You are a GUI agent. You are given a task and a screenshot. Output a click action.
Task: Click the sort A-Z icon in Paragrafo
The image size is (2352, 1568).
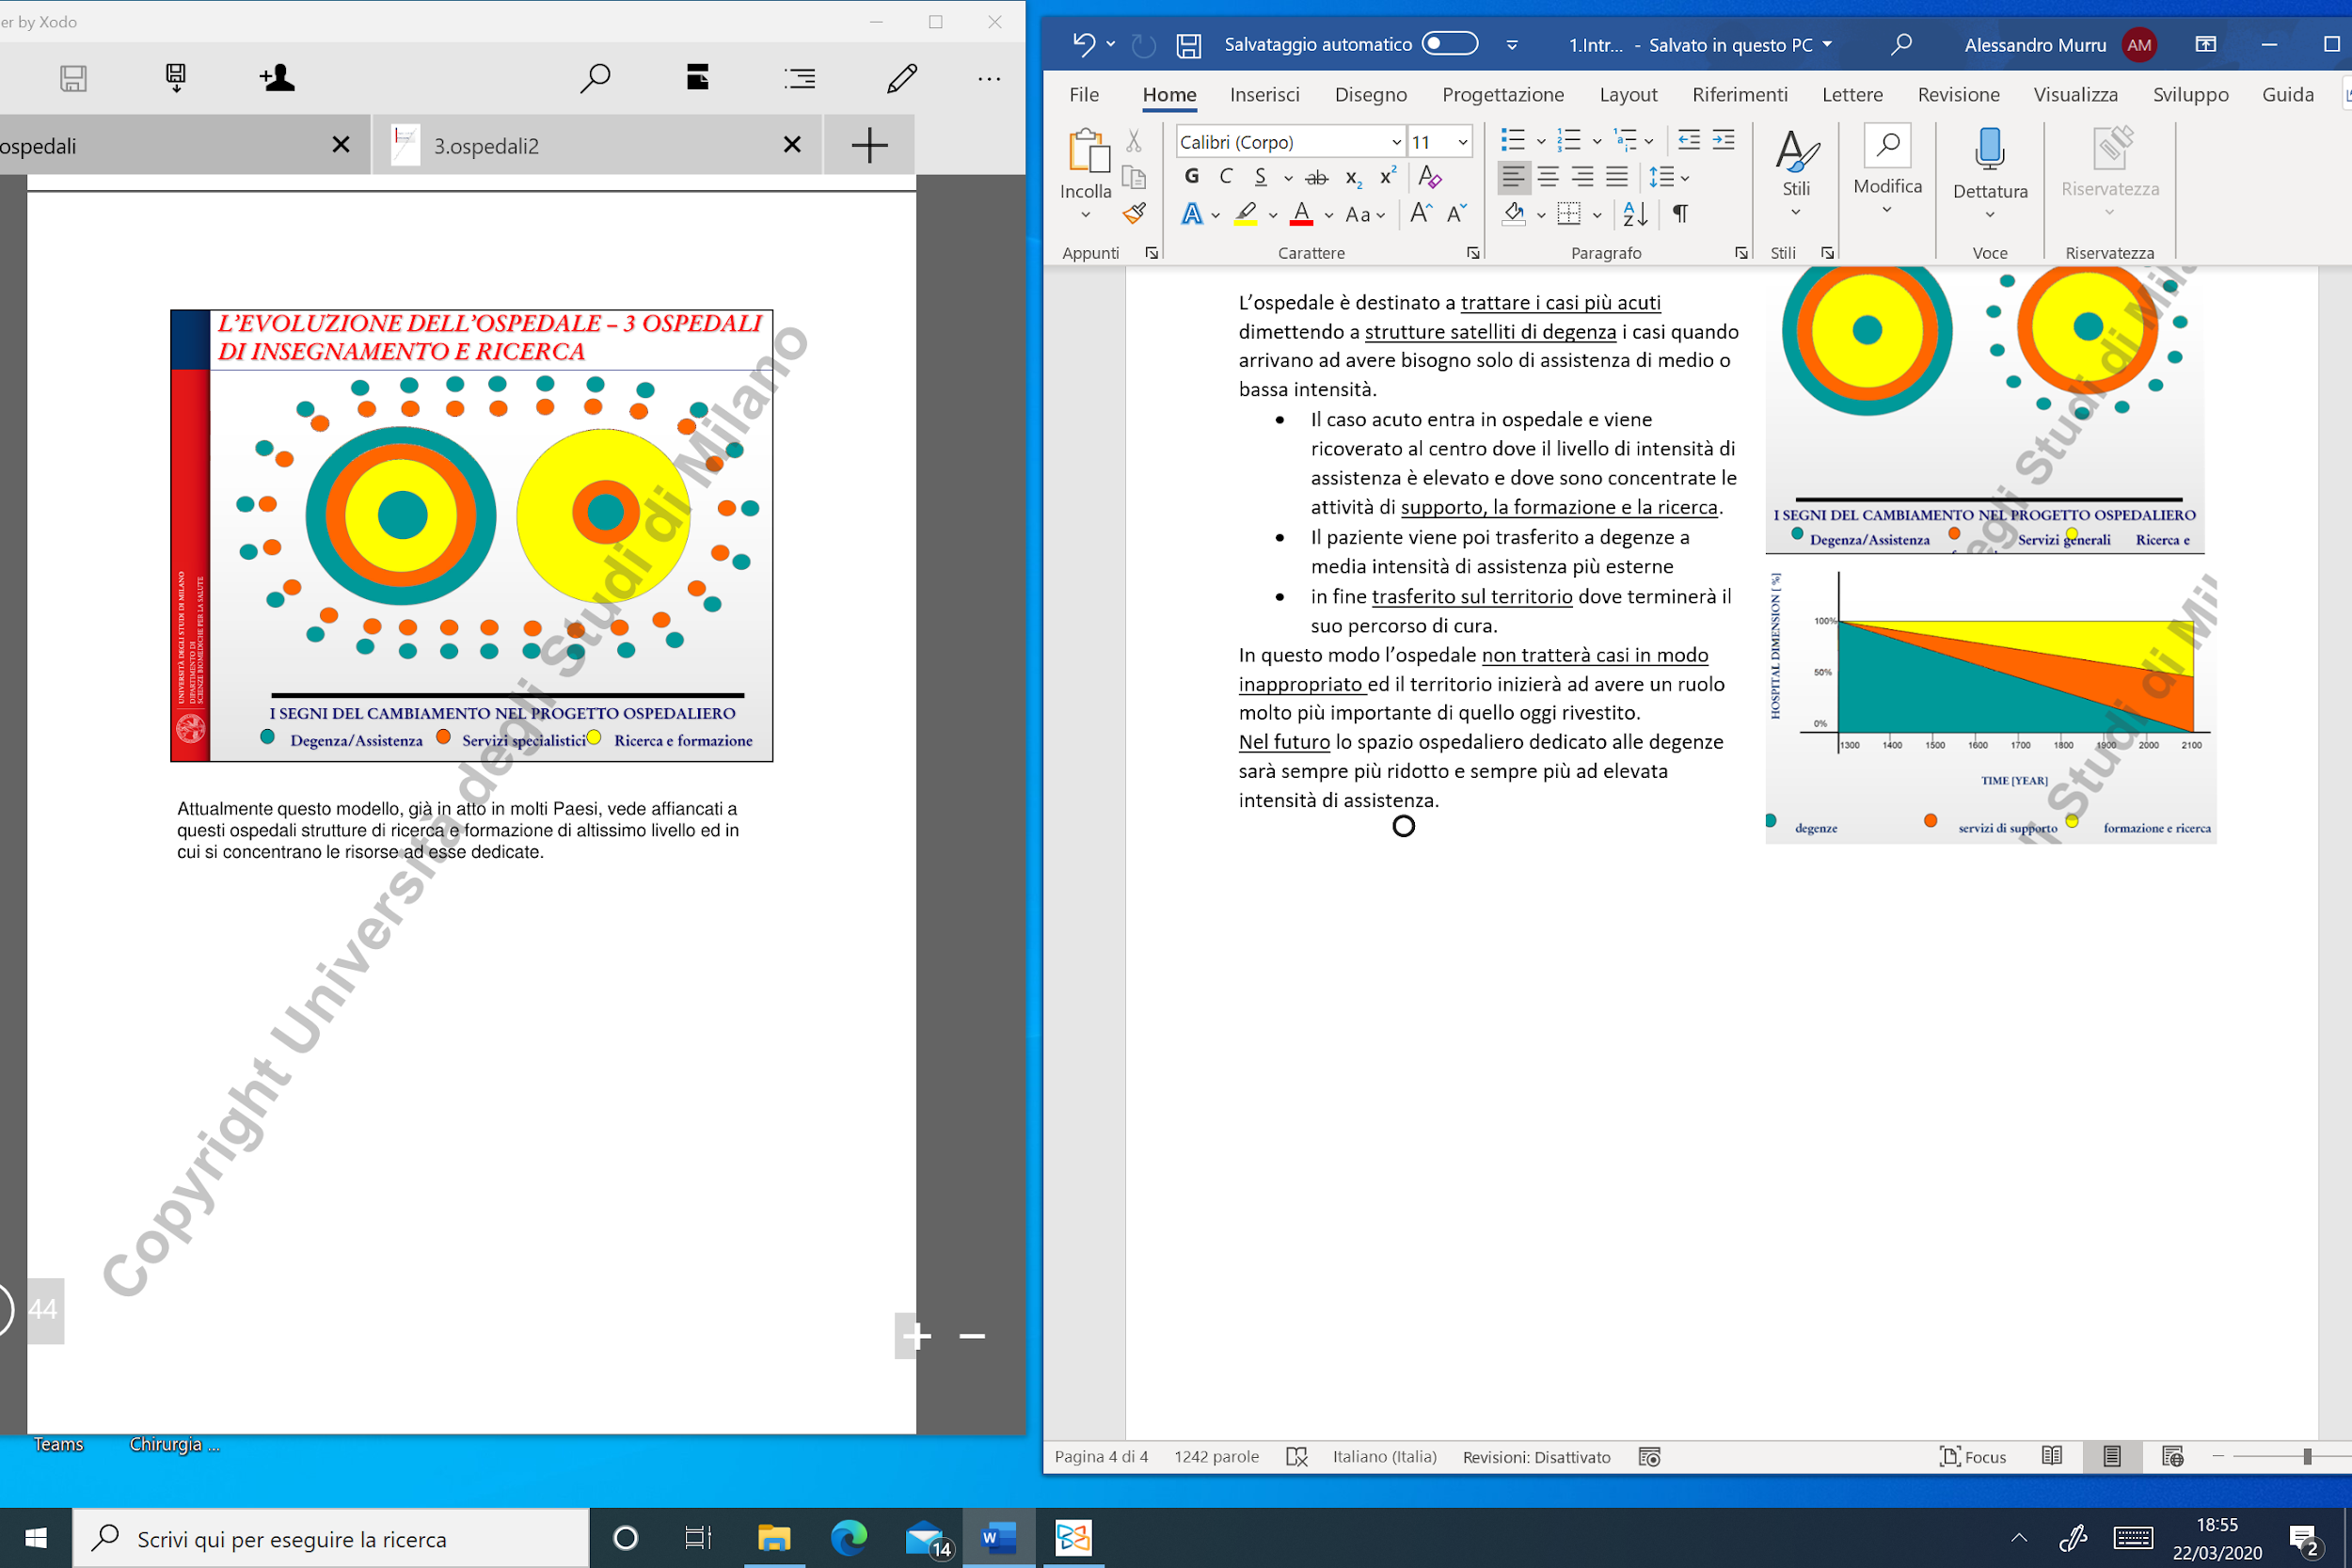[x=1635, y=214]
